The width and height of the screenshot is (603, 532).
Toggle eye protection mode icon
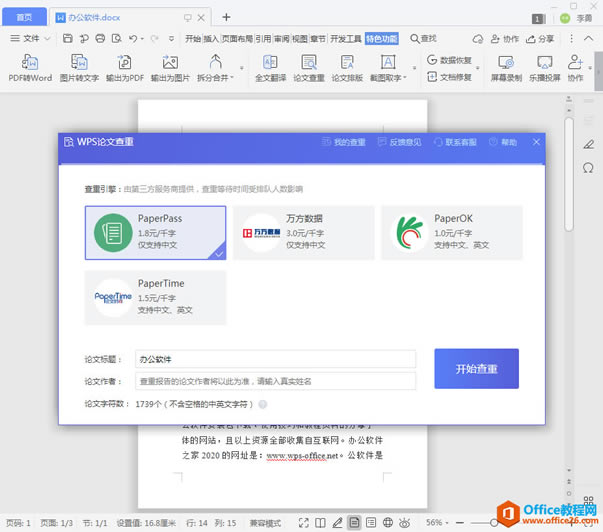click(405, 522)
